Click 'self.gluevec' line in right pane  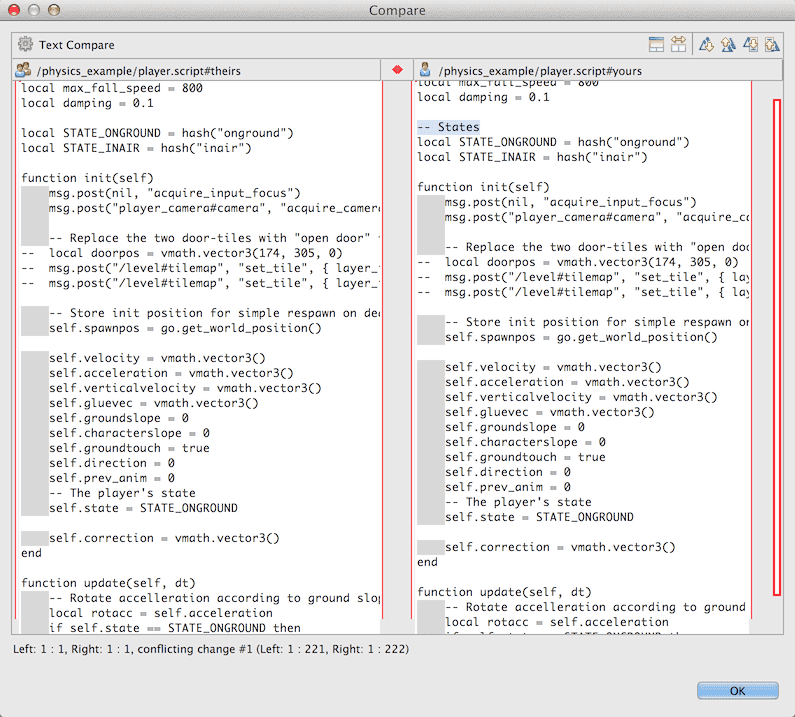550,412
